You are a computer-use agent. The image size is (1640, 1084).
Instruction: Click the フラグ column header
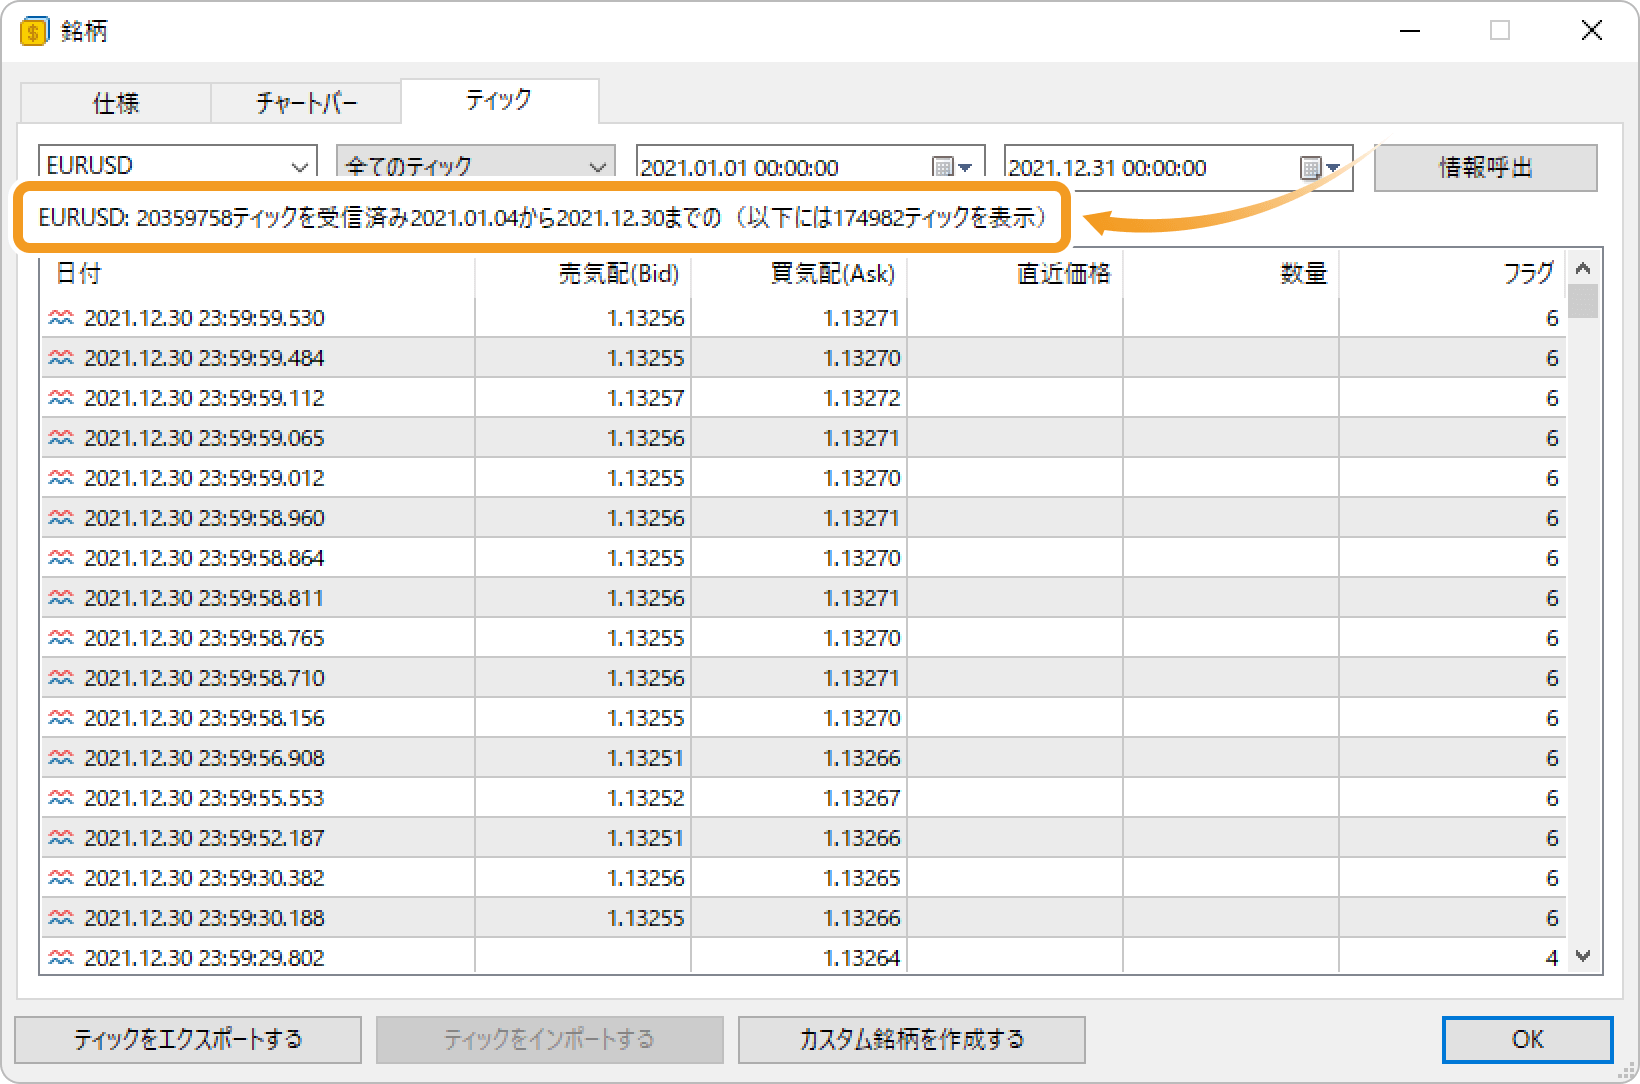[x=1452, y=273]
